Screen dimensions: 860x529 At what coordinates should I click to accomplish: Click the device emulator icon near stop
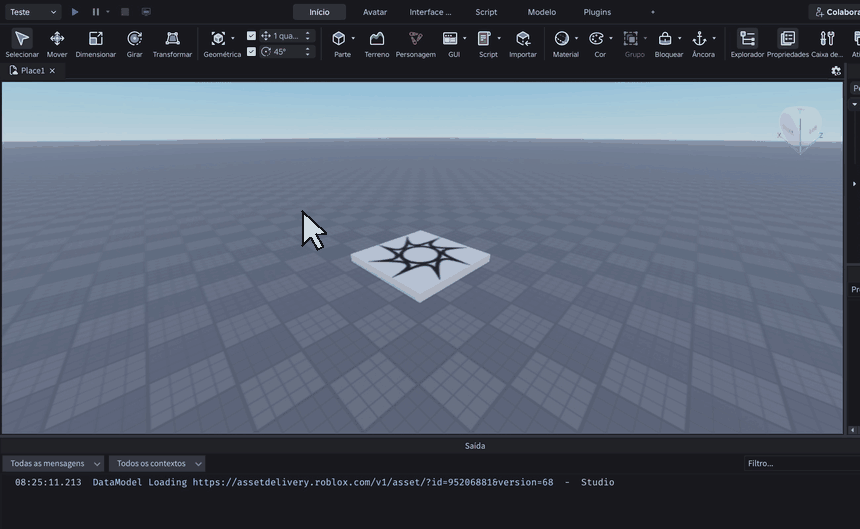[146, 12]
